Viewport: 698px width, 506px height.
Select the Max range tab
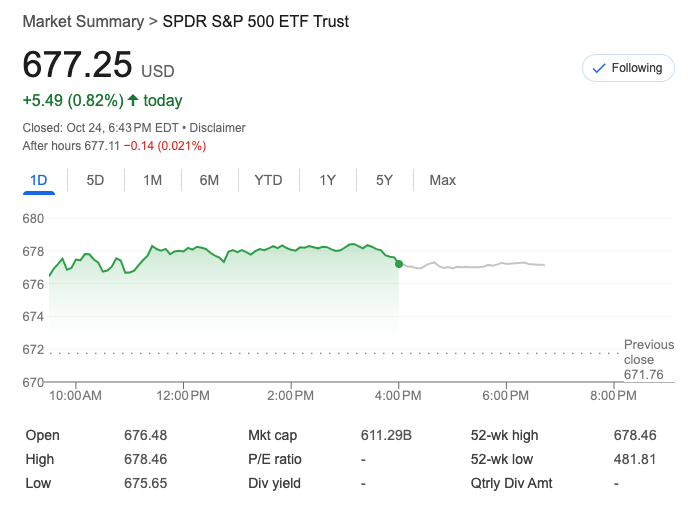tap(442, 180)
